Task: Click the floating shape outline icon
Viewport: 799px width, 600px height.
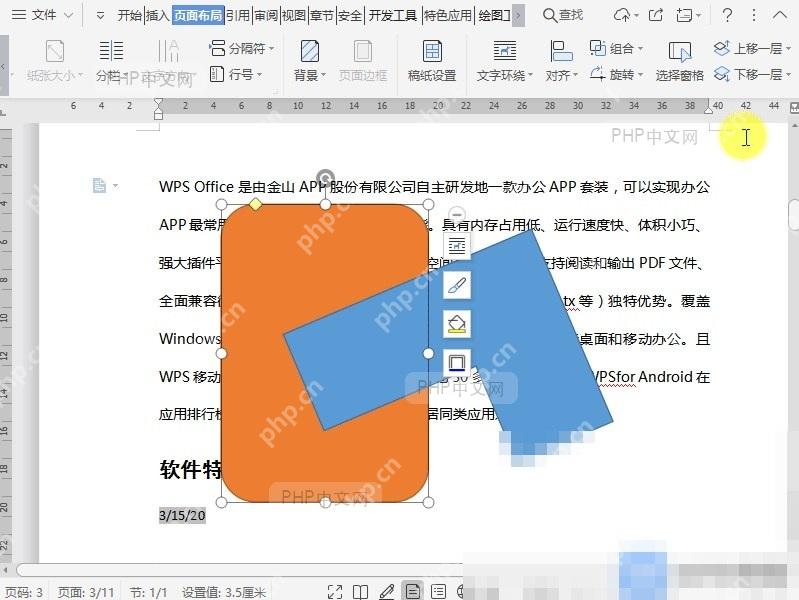Action: tap(457, 362)
